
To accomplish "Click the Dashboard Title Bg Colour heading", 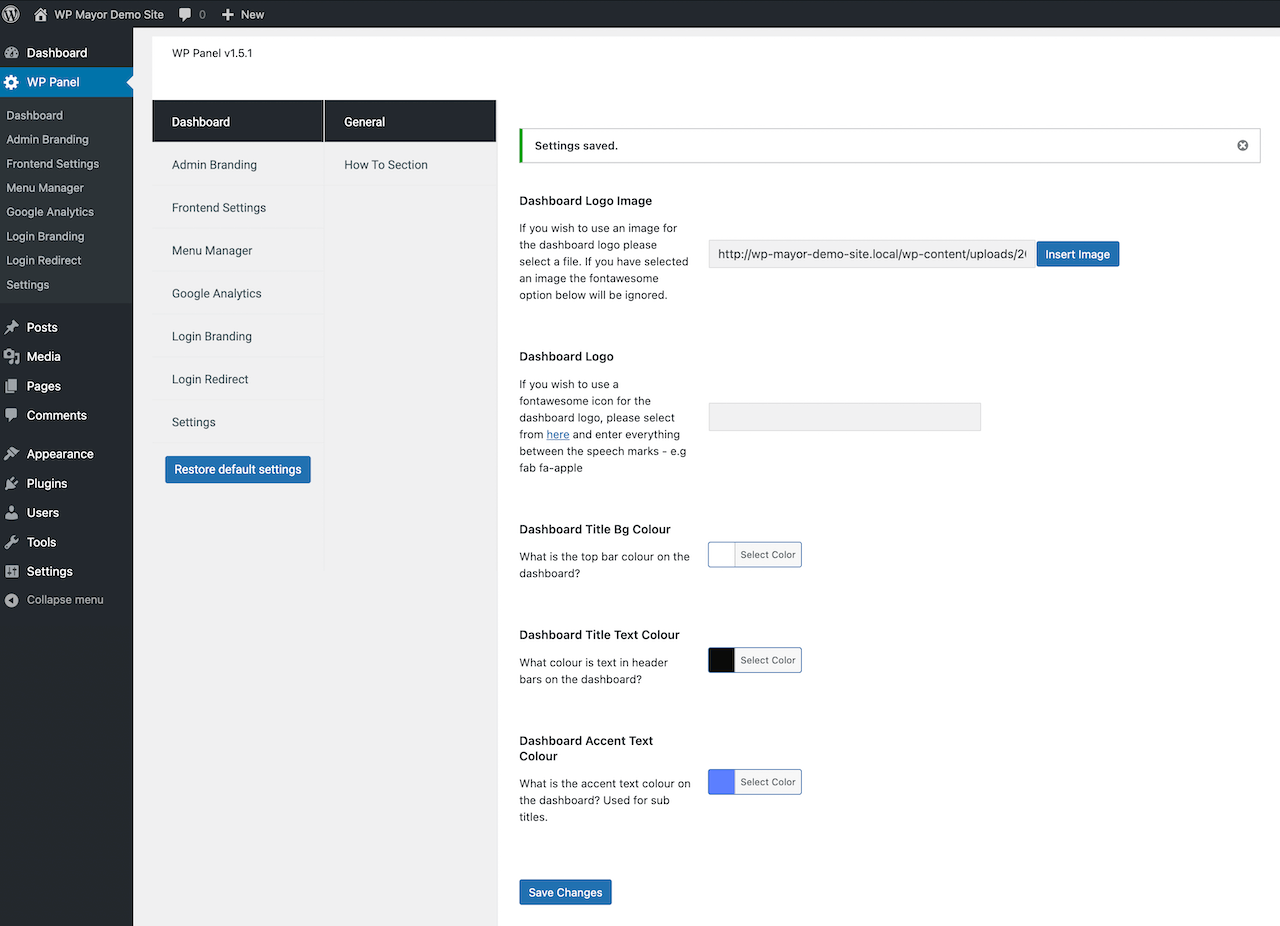I will 595,530.
